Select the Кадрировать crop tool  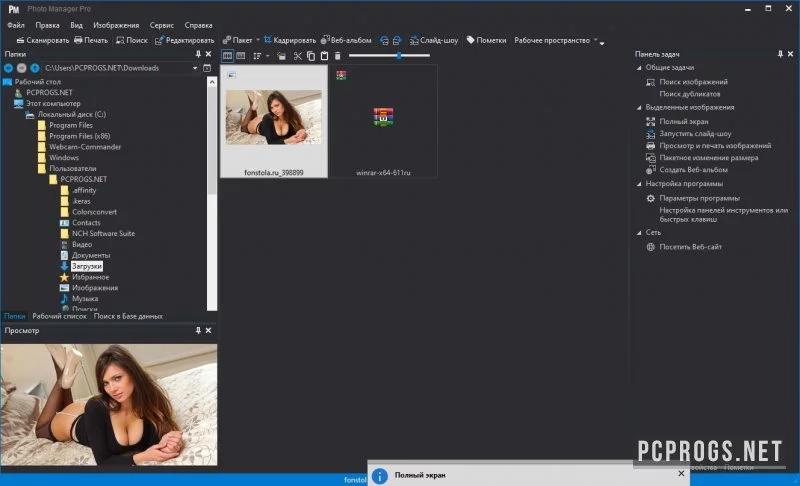(290, 40)
